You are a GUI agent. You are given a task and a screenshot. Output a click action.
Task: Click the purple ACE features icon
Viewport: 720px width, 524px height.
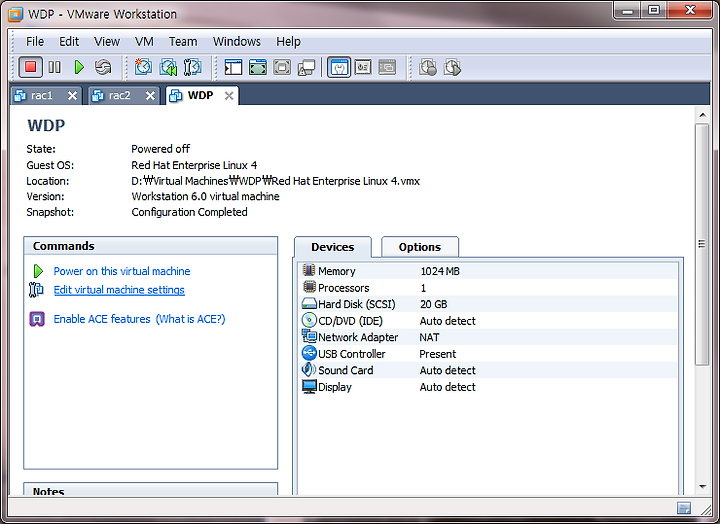(37, 319)
